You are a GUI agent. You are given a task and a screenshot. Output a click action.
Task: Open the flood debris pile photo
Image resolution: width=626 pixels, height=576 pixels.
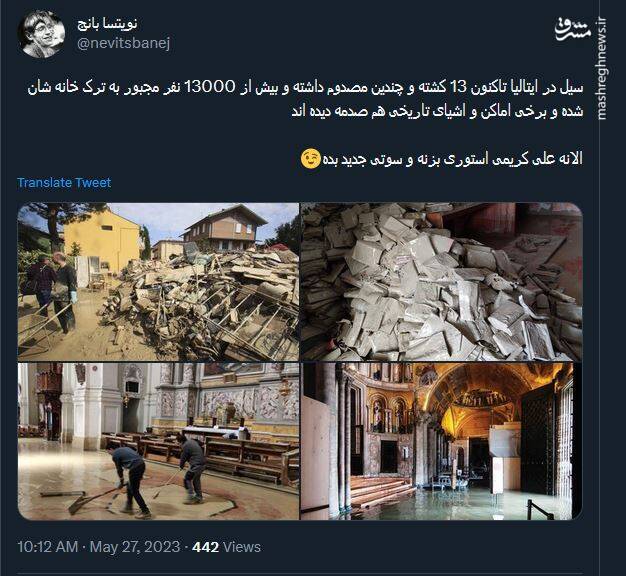[158, 281]
